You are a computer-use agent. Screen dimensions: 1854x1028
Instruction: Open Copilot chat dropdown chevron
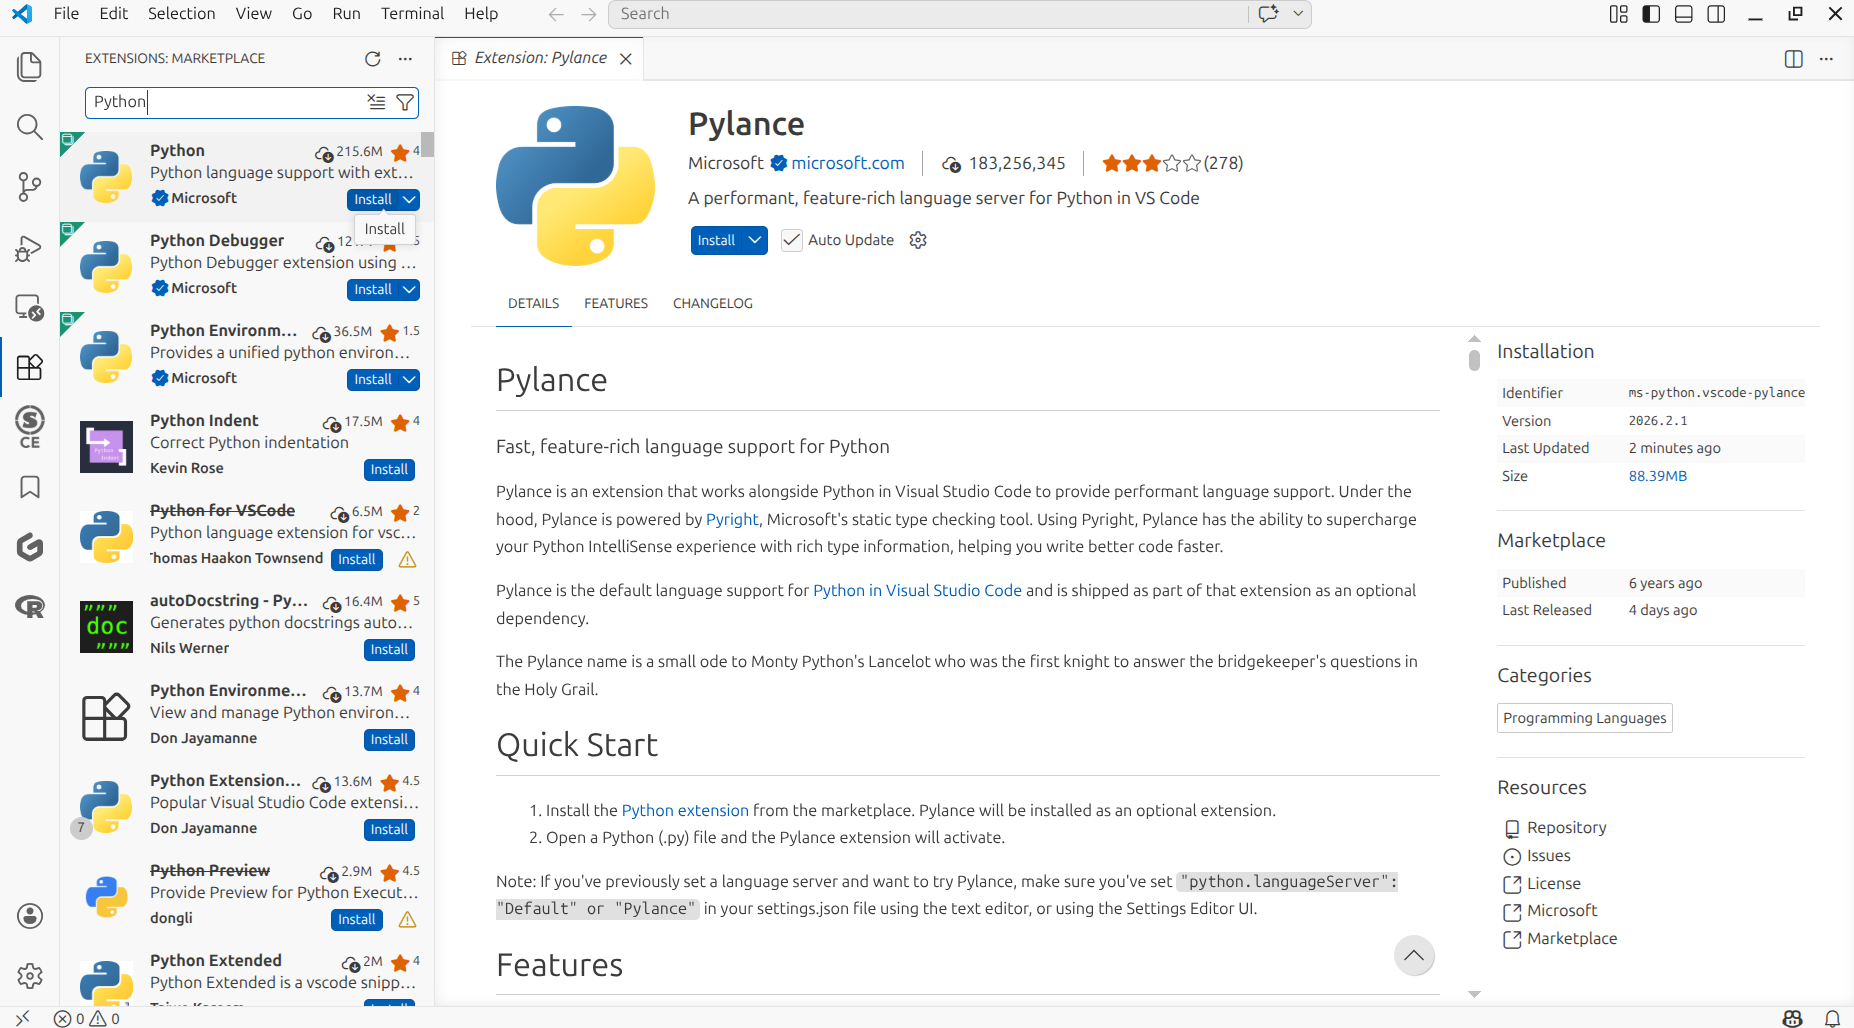[x=1298, y=14]
